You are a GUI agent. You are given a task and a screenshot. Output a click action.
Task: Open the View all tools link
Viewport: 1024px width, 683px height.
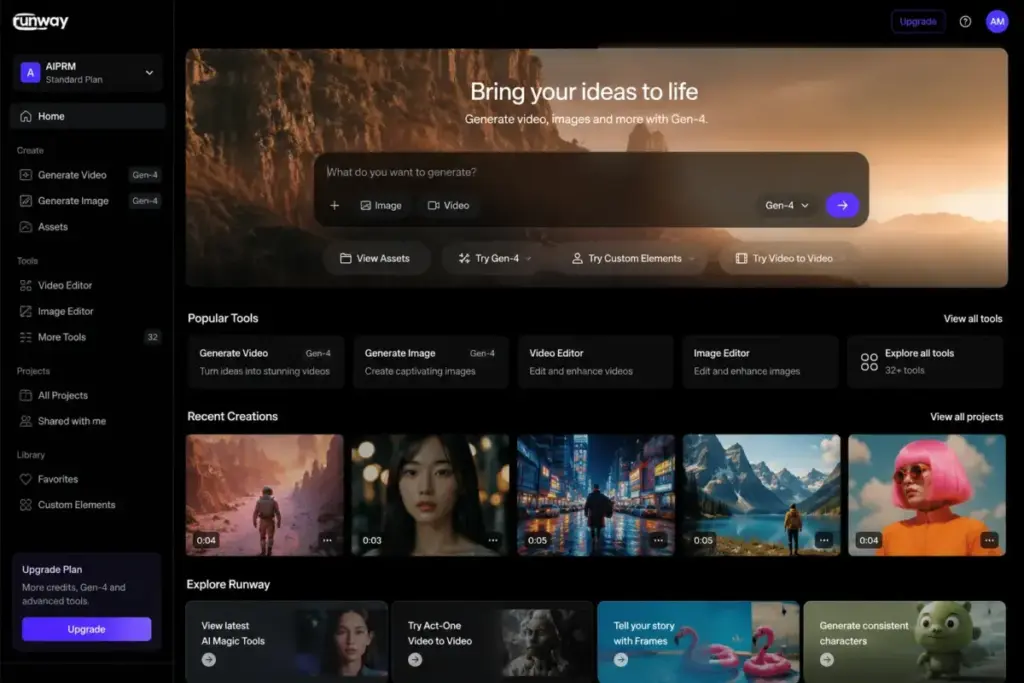point(972,319)
